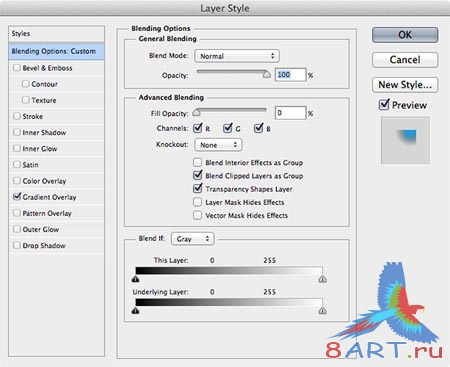450x367 pixels.
Task: Click This Layer black point slider handle
Action: tap(135, 279)
